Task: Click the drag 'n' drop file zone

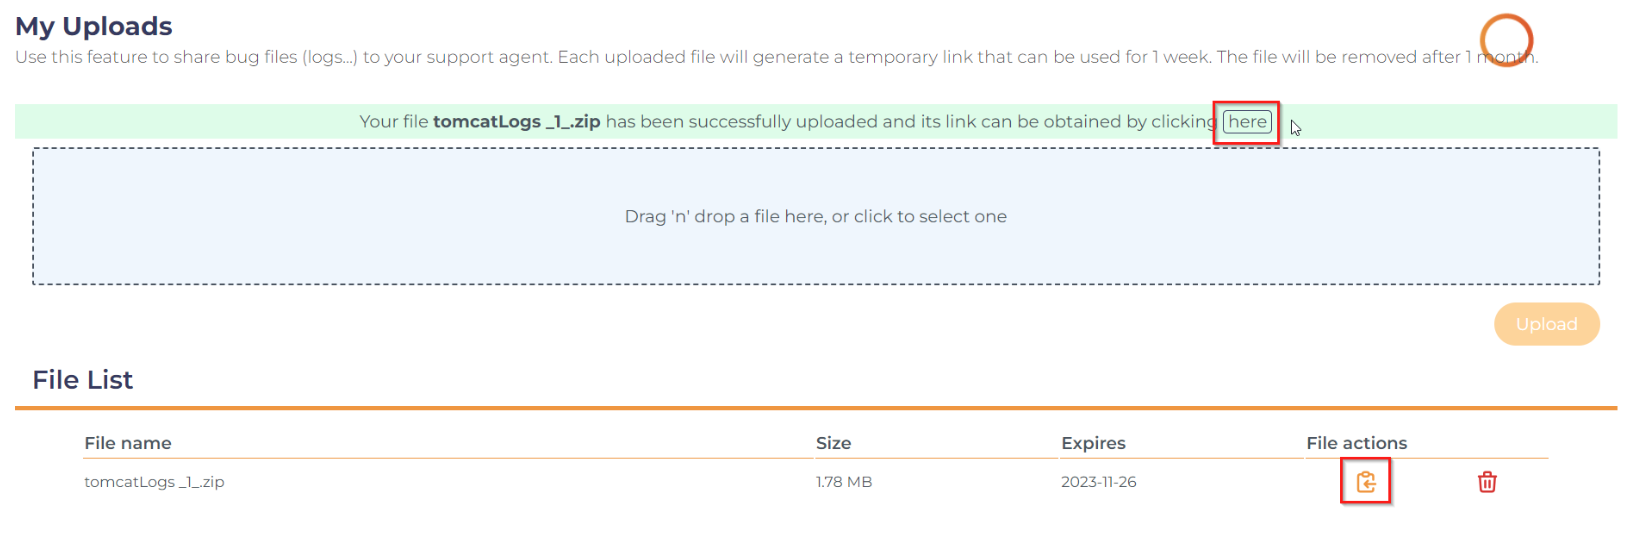Action: click(x=815, y=216)
